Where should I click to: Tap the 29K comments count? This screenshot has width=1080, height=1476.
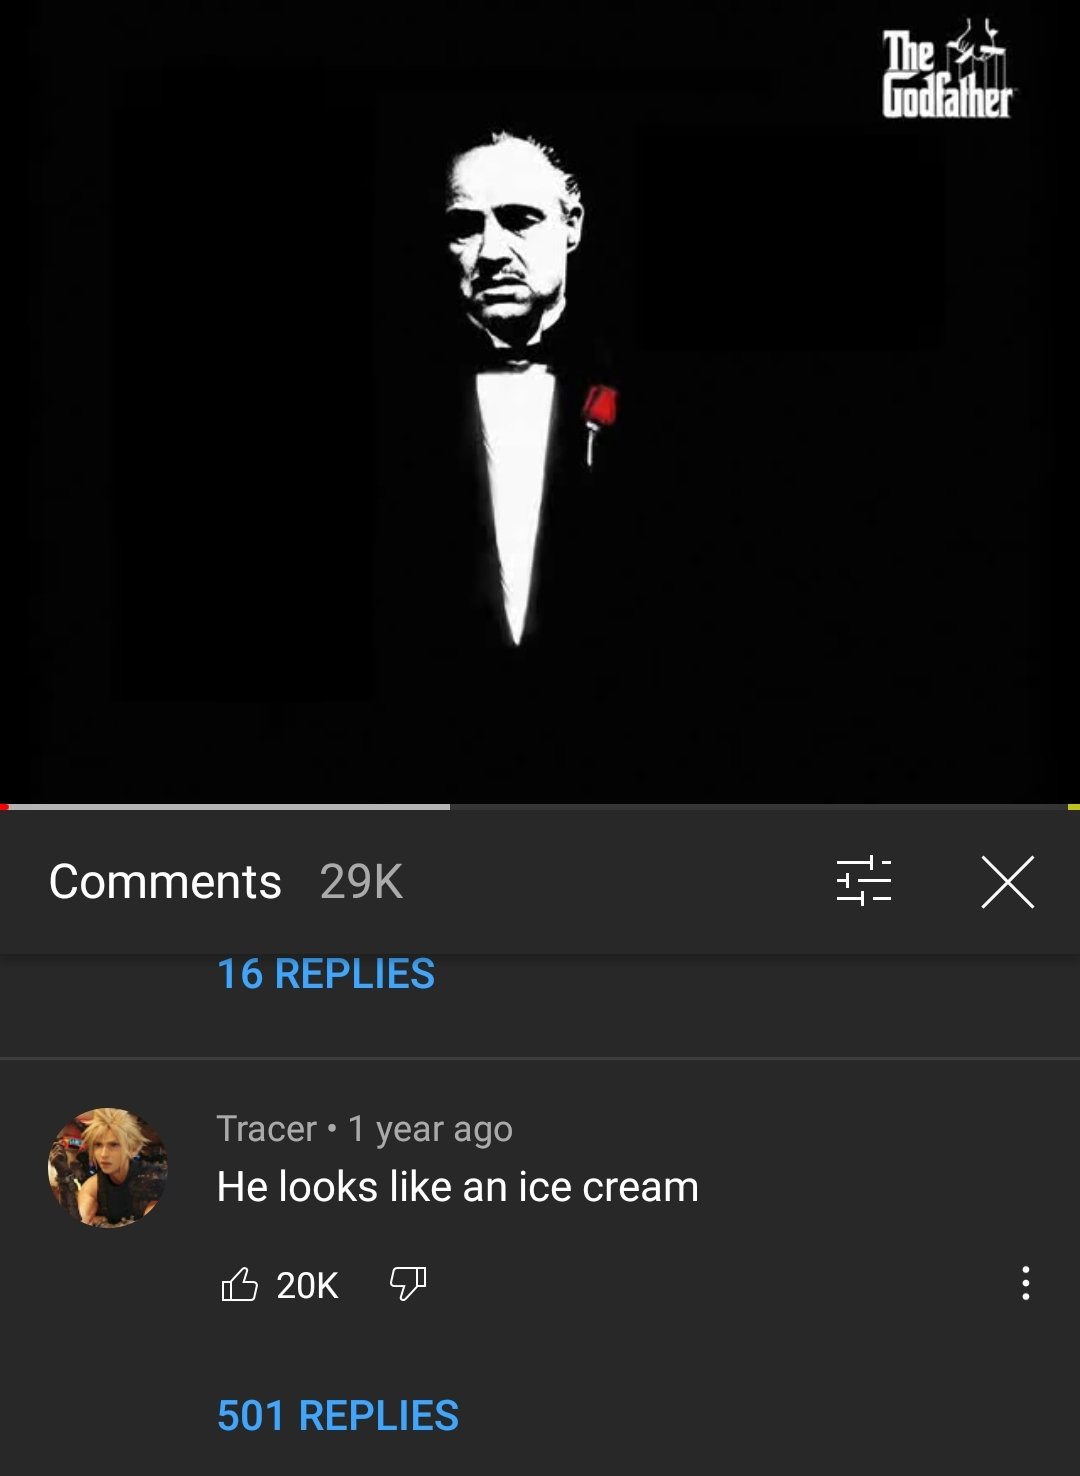[x=361, y=882]
